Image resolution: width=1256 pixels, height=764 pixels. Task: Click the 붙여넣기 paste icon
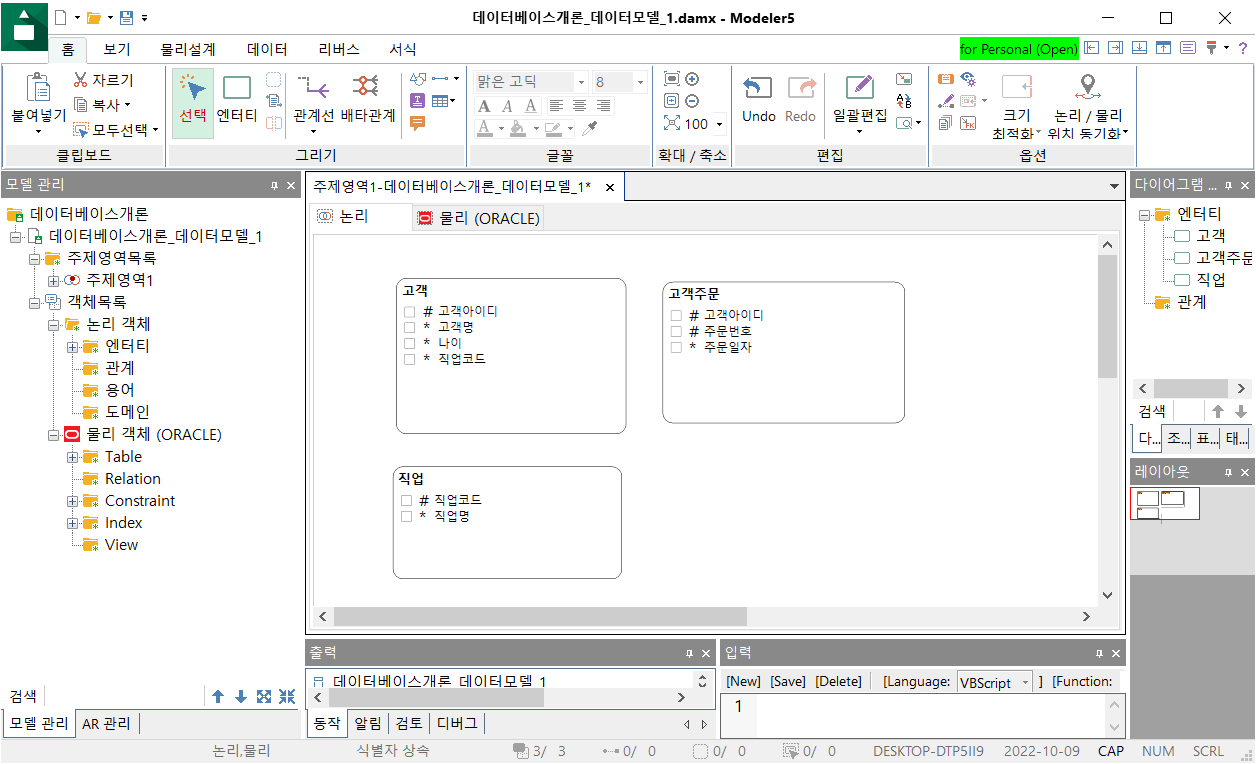pyautogui.click(x=38, y=88)
